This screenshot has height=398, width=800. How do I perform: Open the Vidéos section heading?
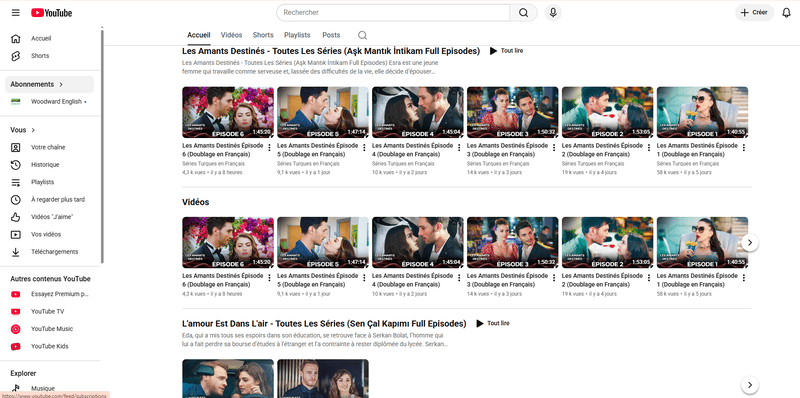pos(195,202)
